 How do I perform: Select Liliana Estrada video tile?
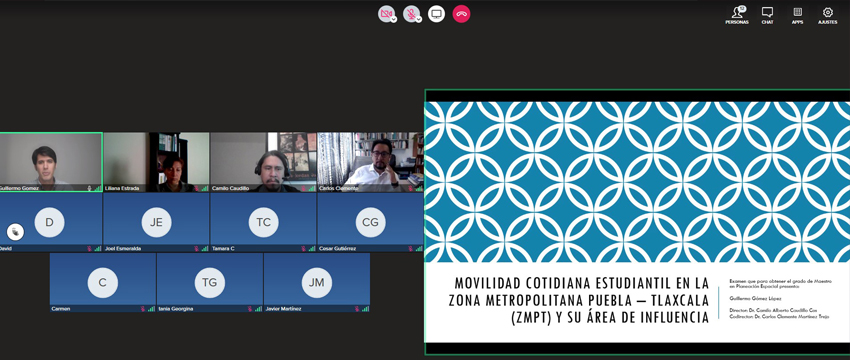click(x=156, y=162)
